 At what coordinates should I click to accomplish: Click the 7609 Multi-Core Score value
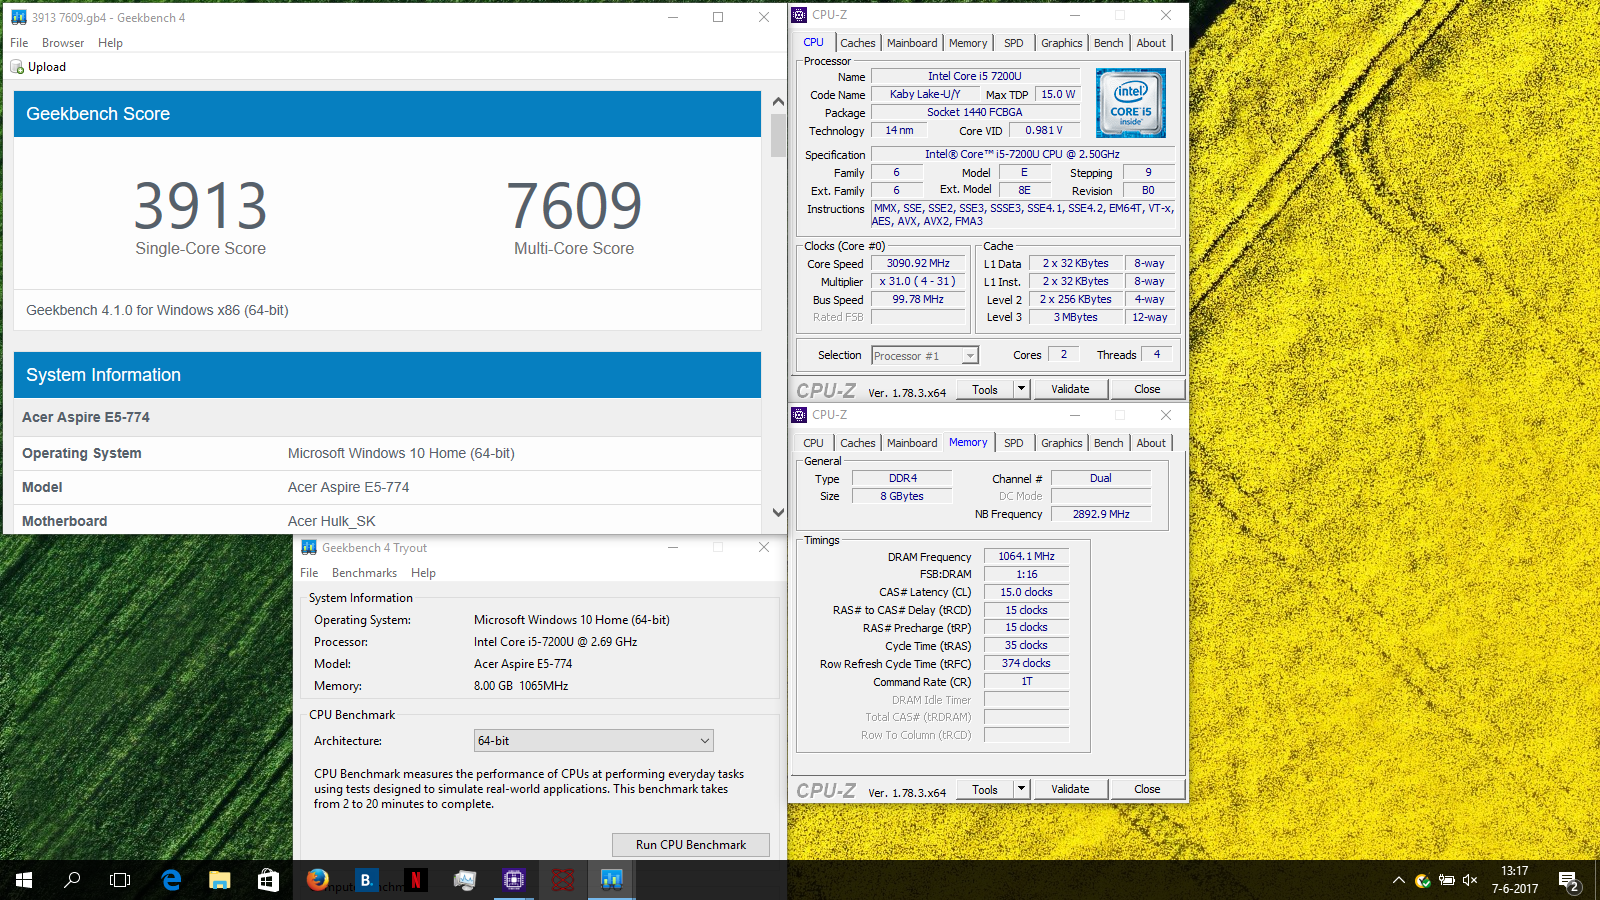(574, 206)
